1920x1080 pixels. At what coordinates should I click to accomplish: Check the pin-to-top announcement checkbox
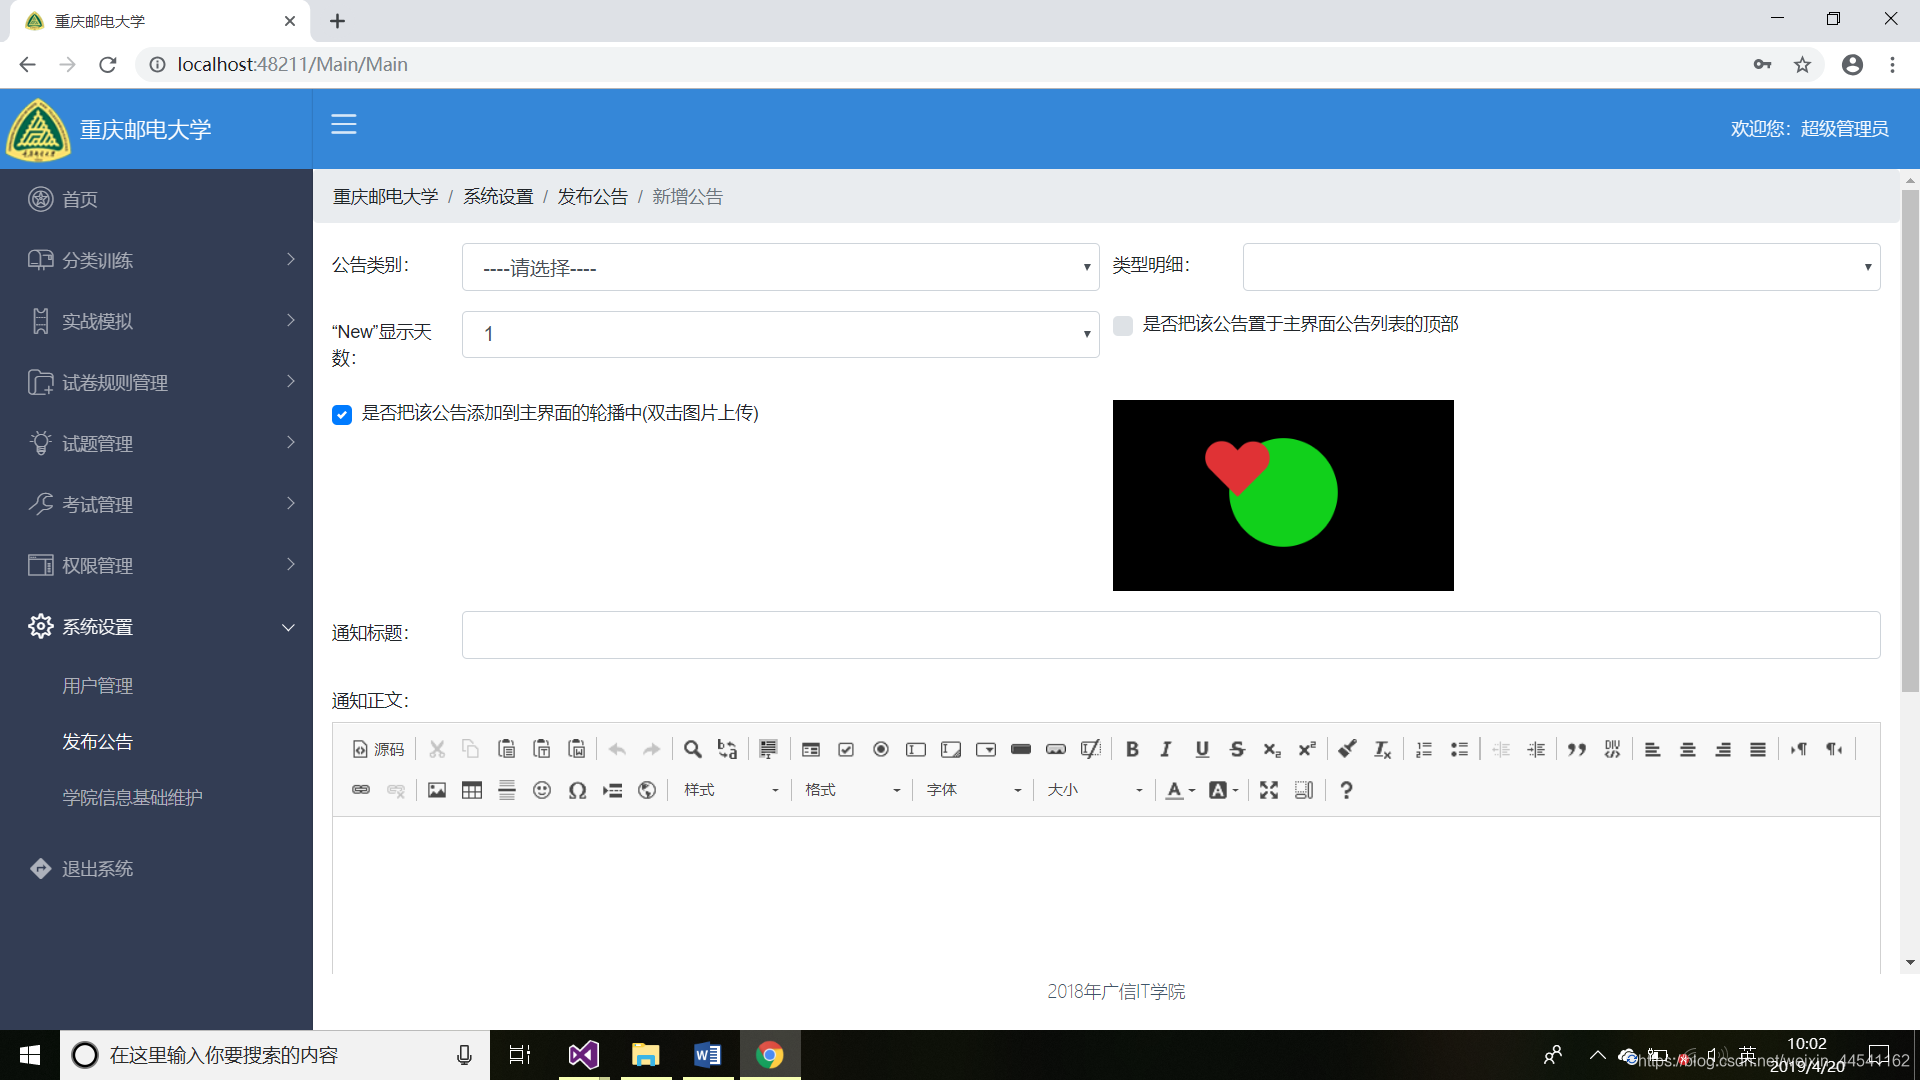(x=1123, y=325)
